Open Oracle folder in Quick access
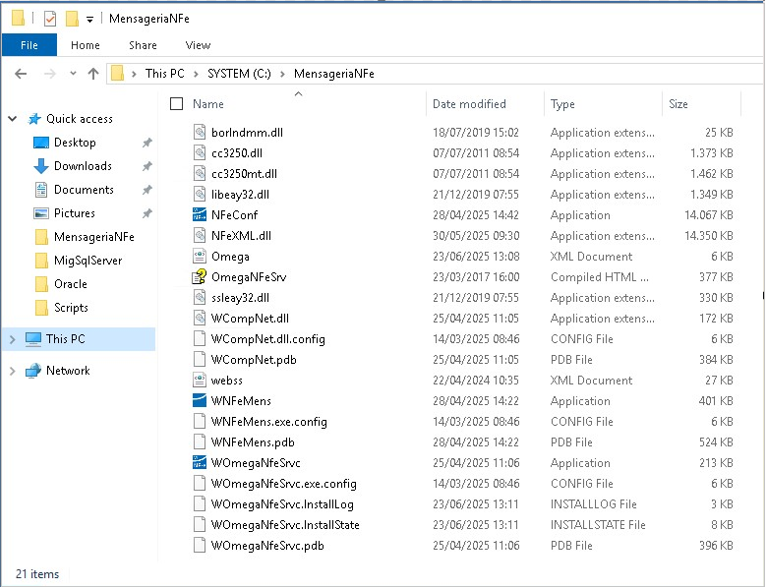 [x=71, y=284]
